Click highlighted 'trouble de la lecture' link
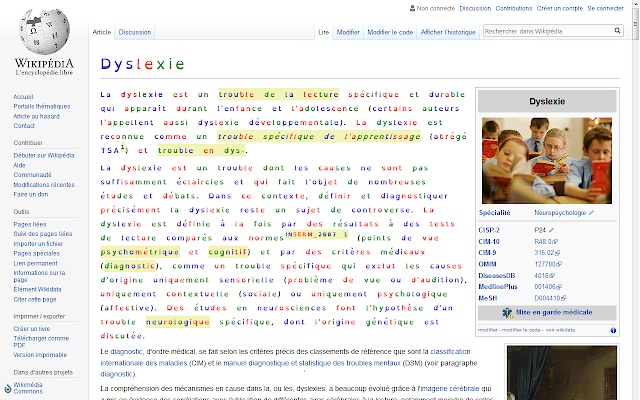The height and width of the screenshot is (400, 640). (x=279, y=94)
